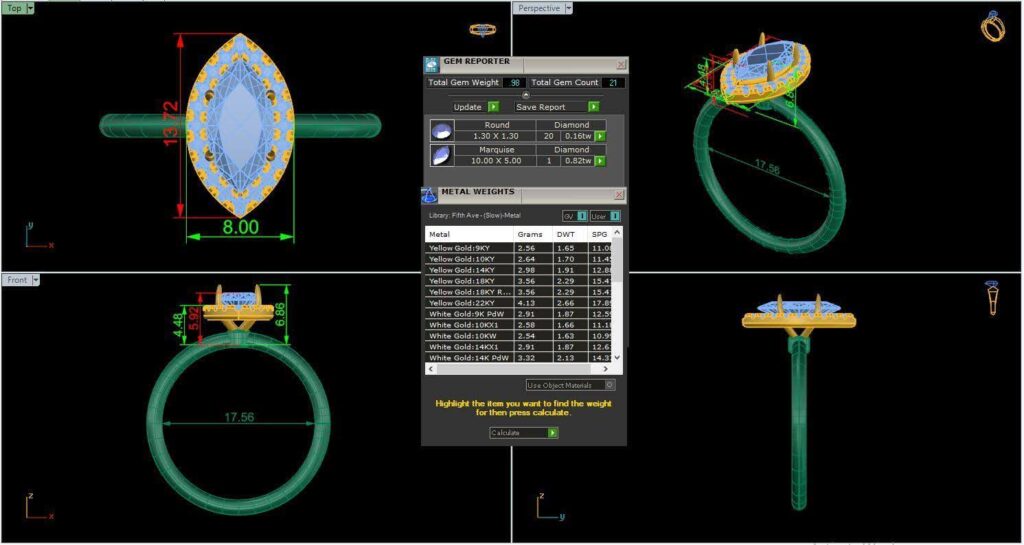The width and height of the screenshot is (1024, 545).
Task: Click scroll-up arrow of metal table
Action: tap(618, 232)
